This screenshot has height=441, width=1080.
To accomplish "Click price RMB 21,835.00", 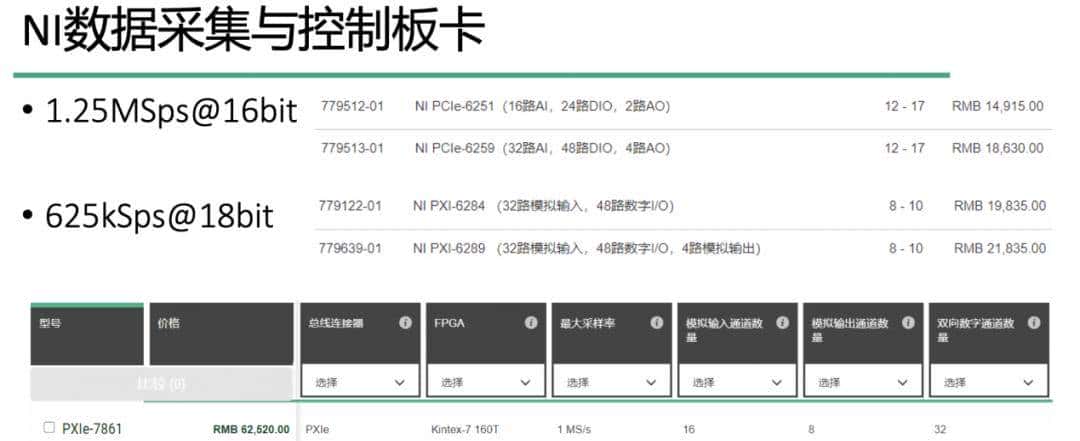I will pyautogui.click(x=999, y=248).
